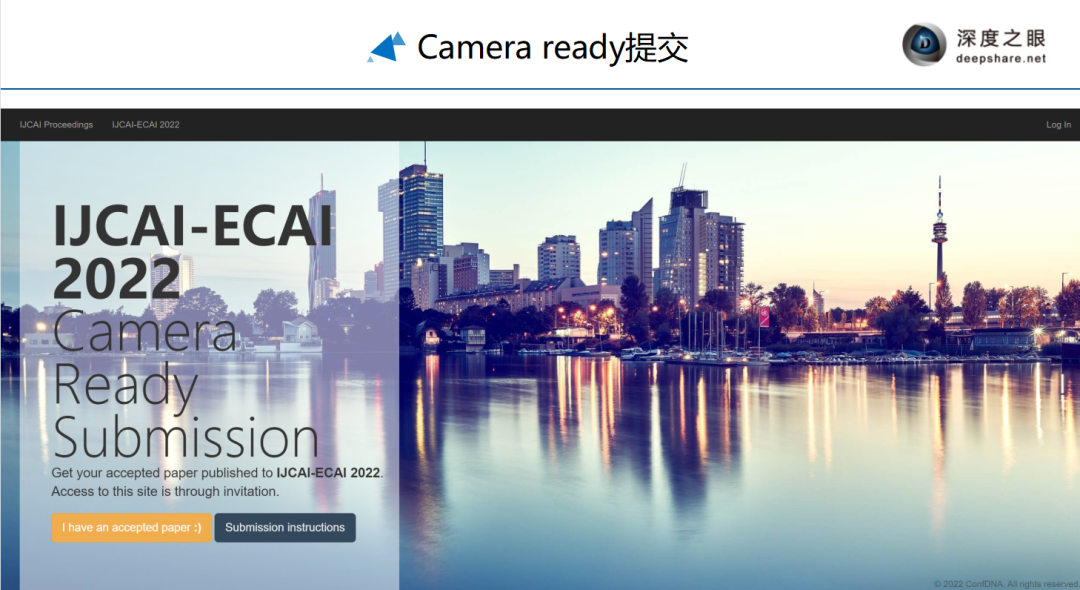This screenshot has width=1080, height=590.
Task: Open the Submission instructions button
Action: (x=285, y=527)
